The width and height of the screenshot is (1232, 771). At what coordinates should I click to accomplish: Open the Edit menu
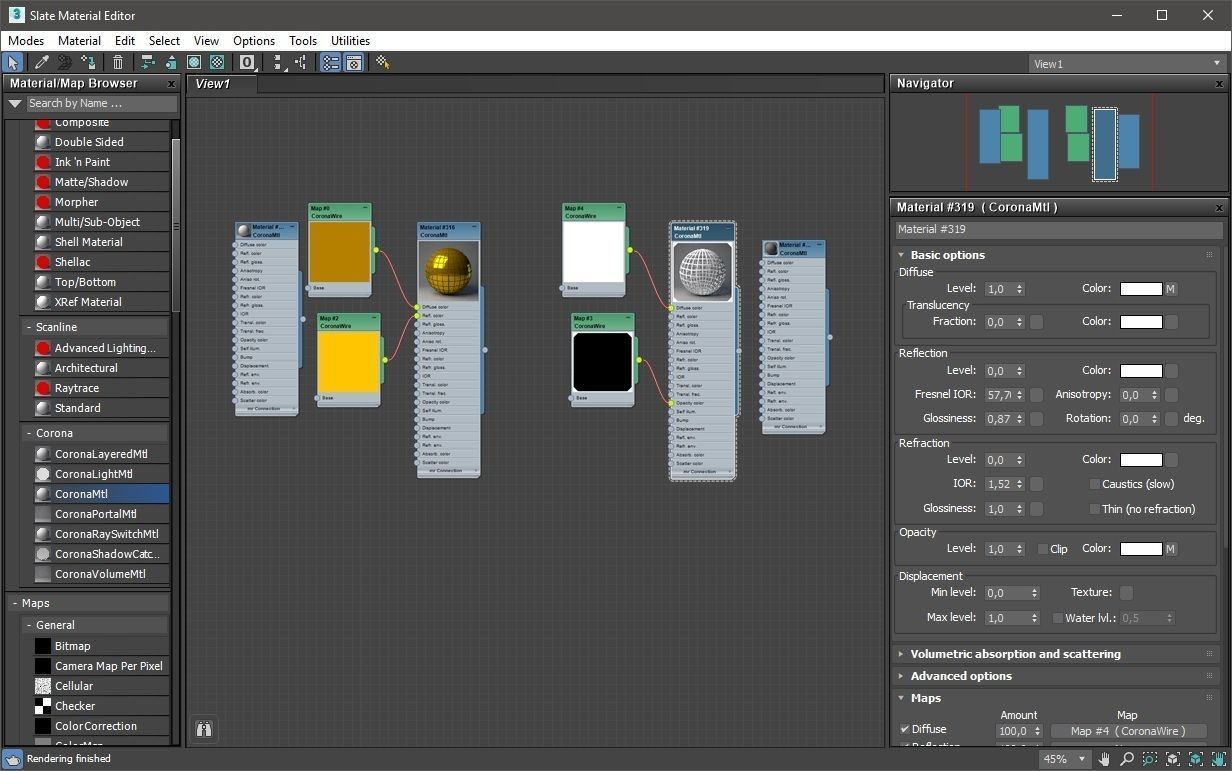(125, 41)
